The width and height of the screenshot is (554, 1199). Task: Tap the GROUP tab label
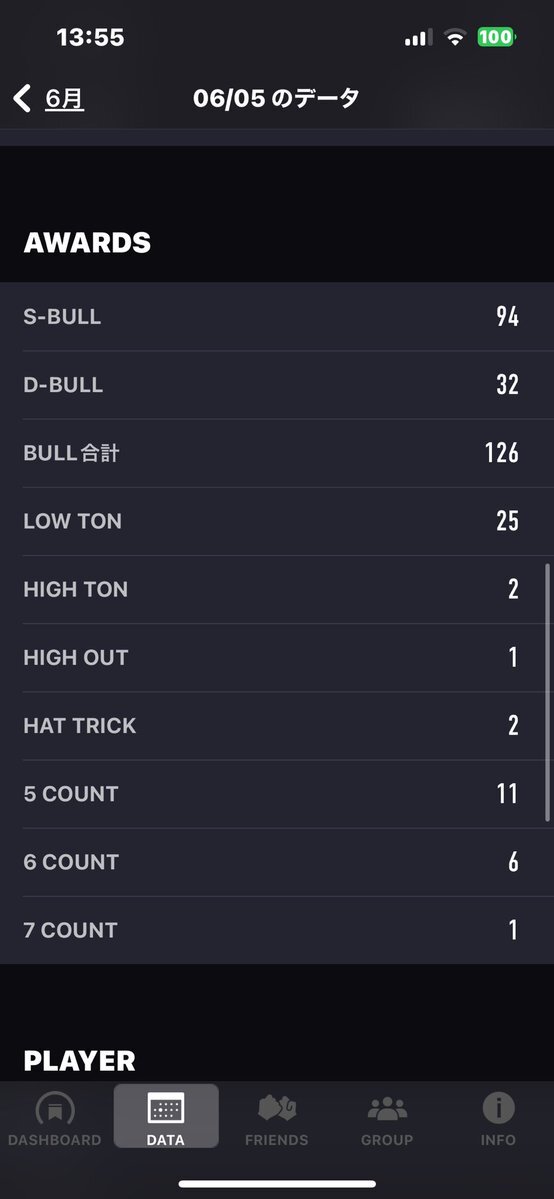click(387, 1139)
